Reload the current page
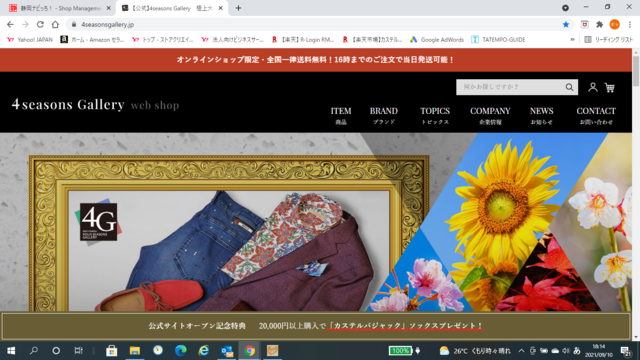640x360 pixels. coord(40,24)
